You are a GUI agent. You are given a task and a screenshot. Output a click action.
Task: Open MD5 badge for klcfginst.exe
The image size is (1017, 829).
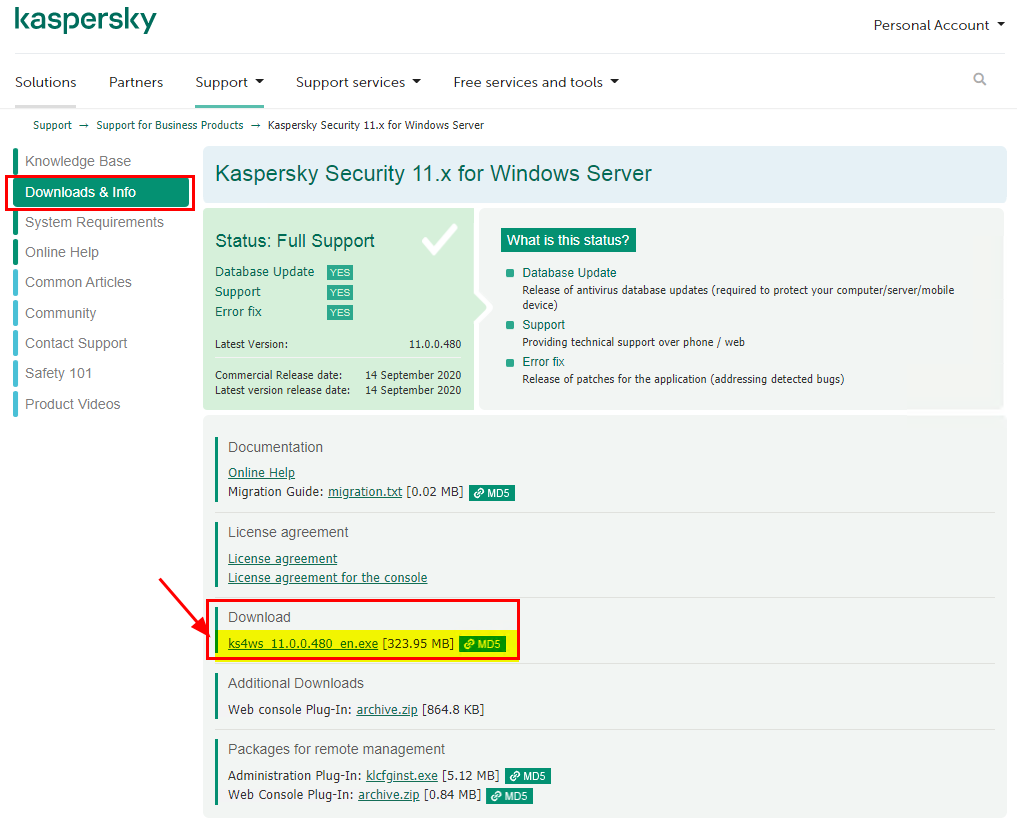[x=528, y=776]
